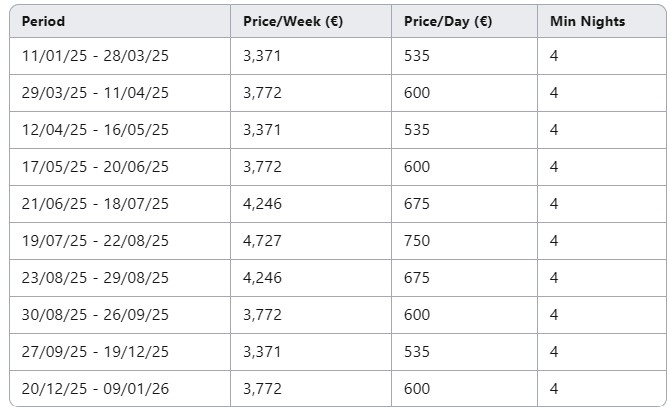This screenshot has width=670, height=407.
Task: Select the 21/06/25 - 18/07/25 period cell
Action: click(120, 204)
